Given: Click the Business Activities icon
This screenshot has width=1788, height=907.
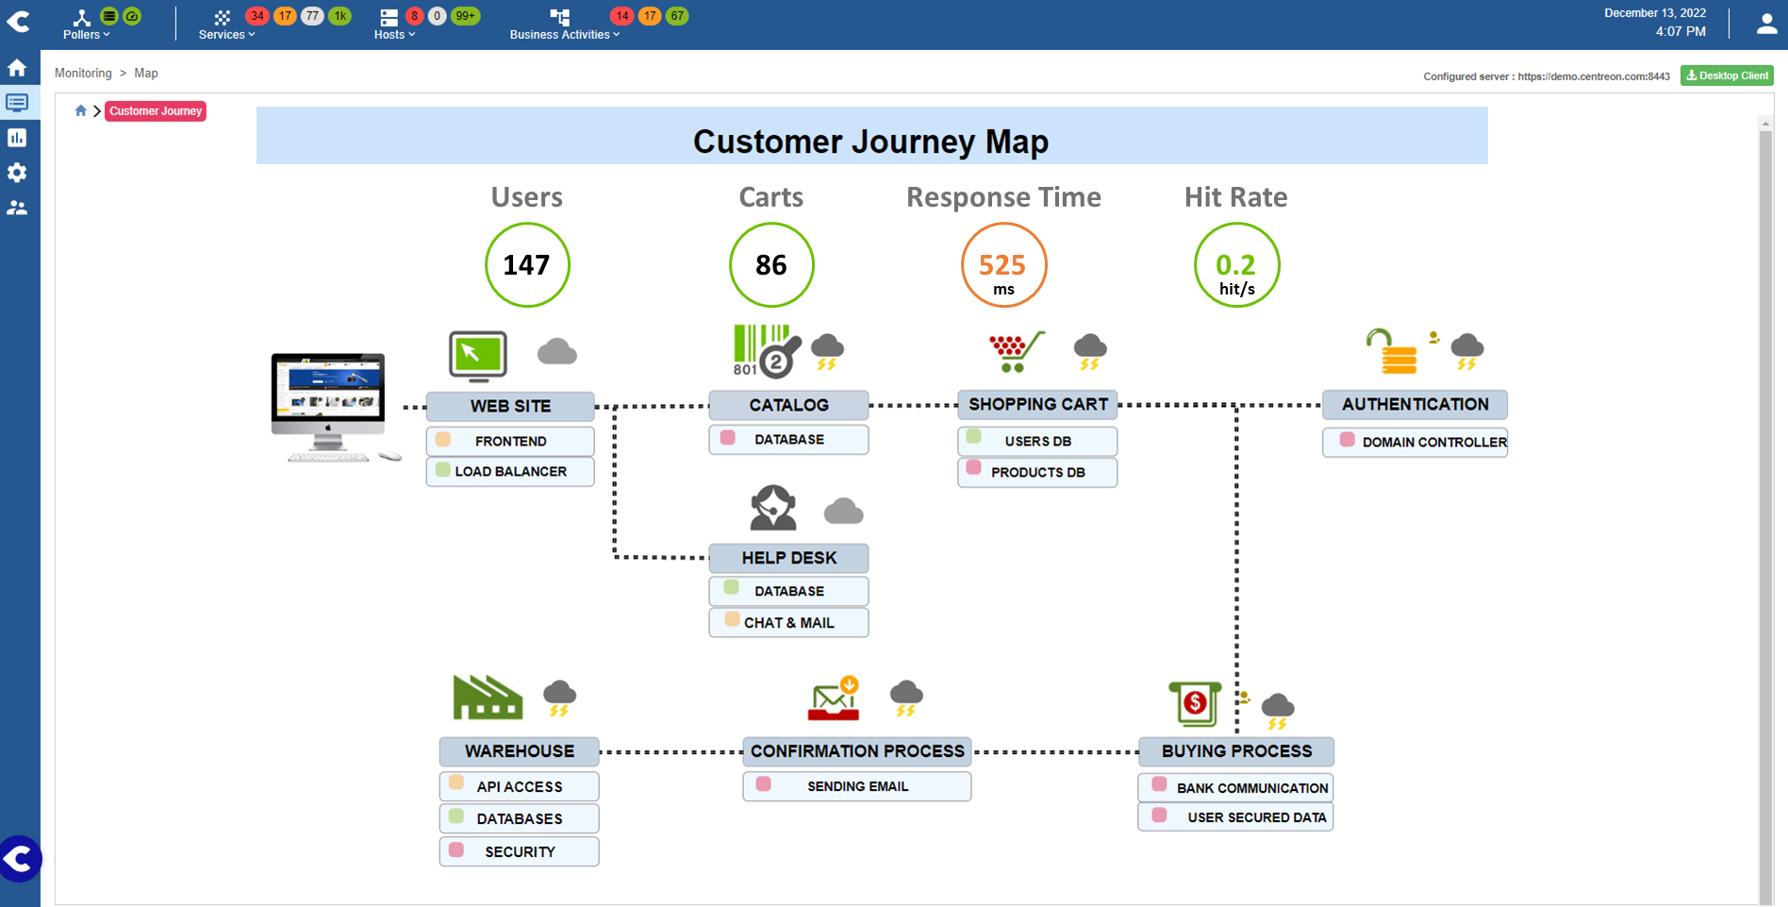Looking at the screenshot, I should pos(560,15).
